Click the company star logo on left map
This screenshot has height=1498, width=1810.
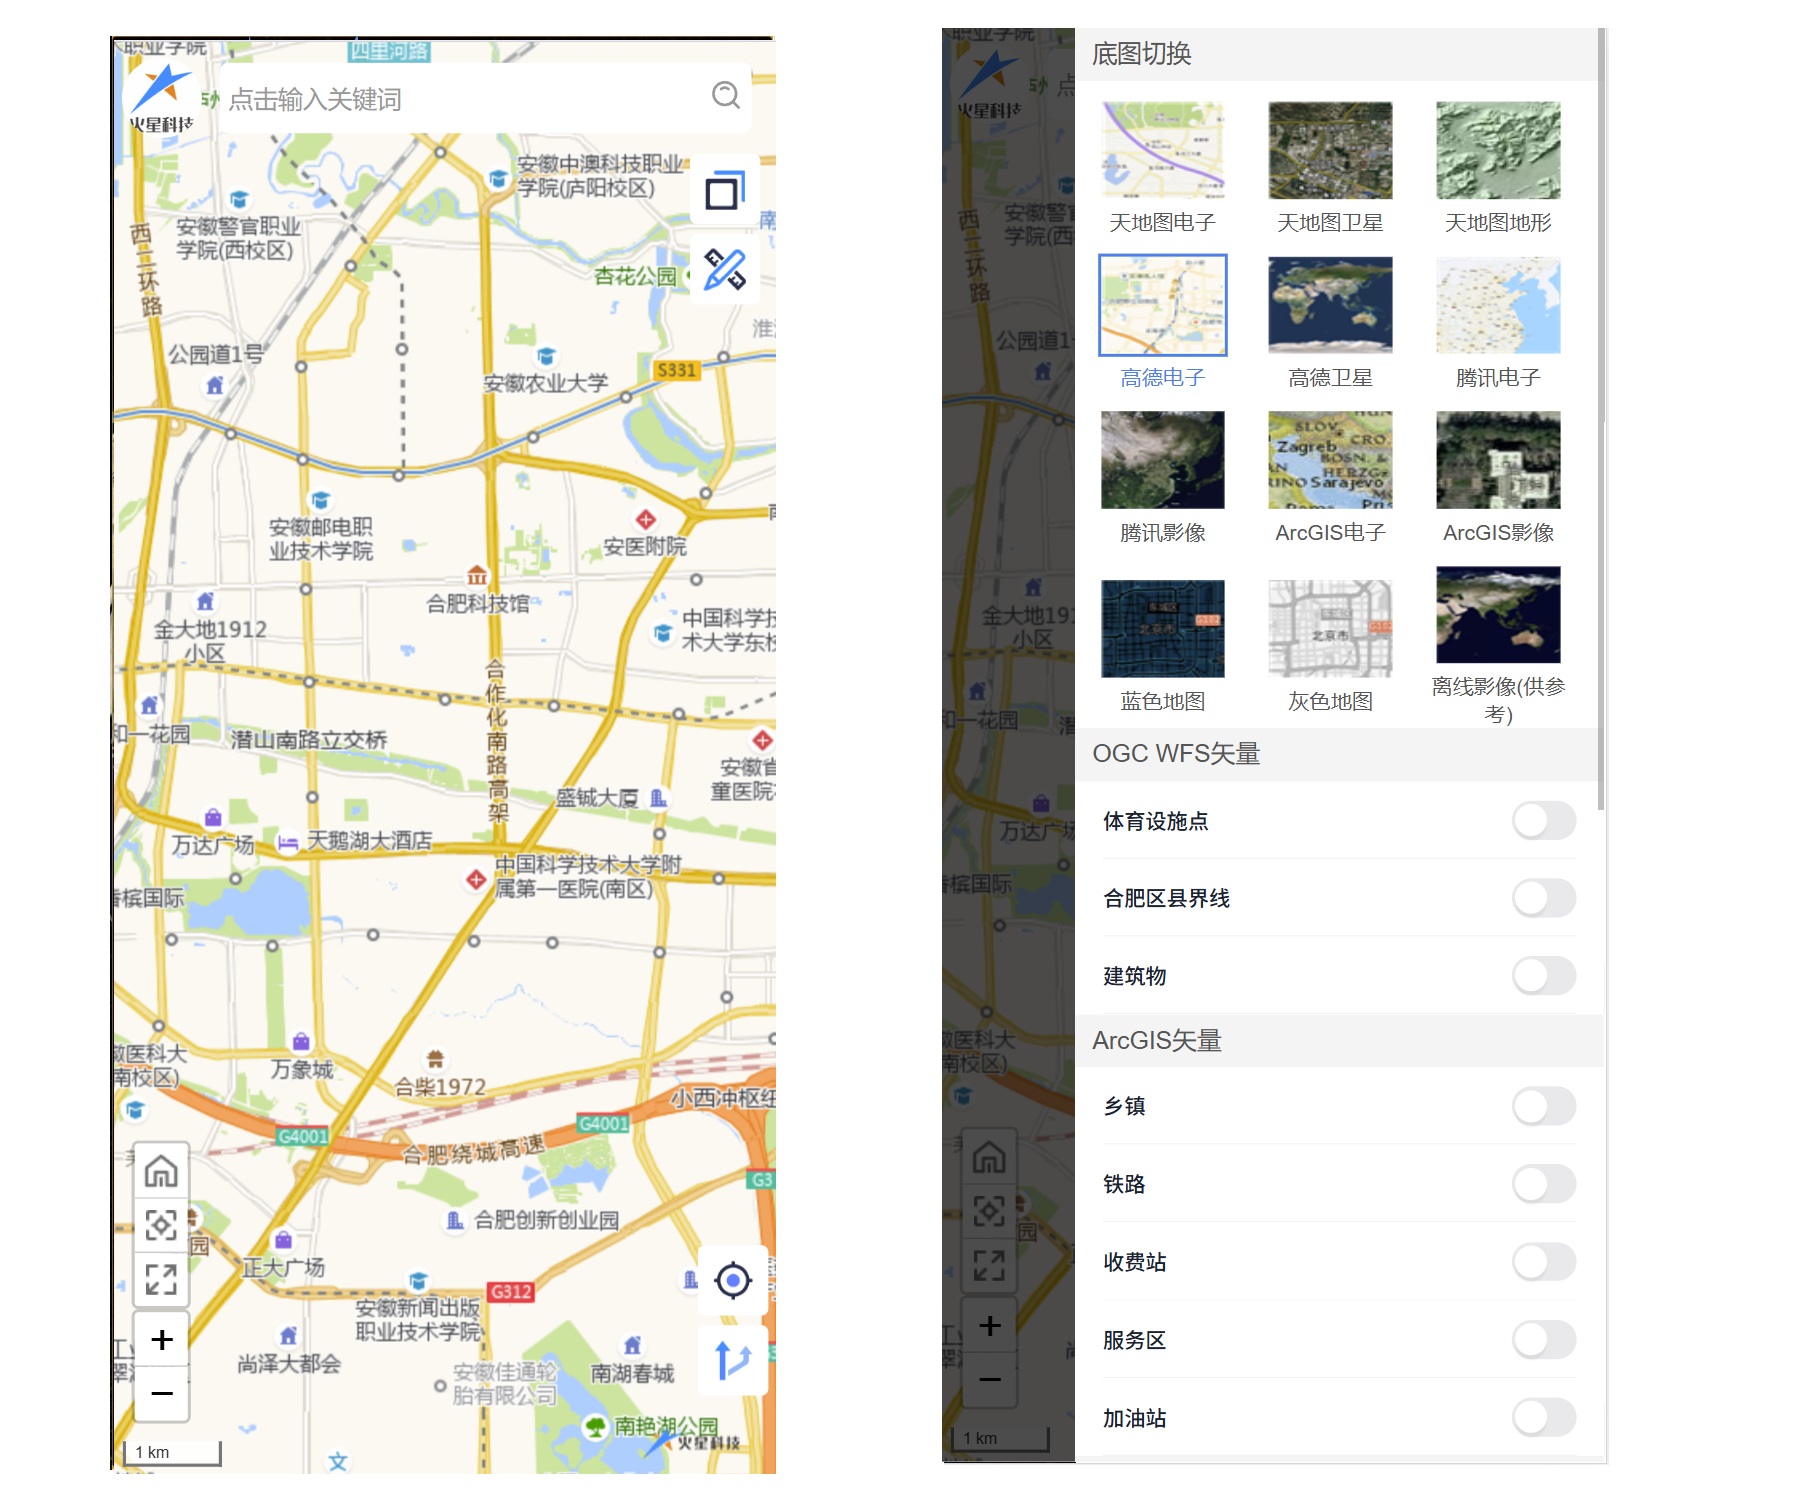click(x=161, y=98)
